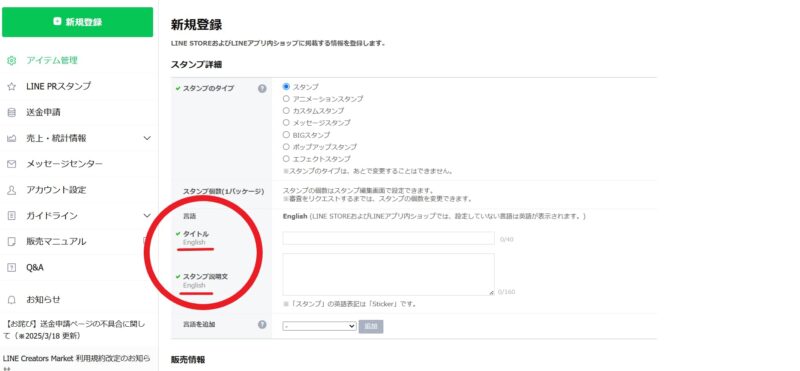Open アカウント設定 in sidebar
Image resolution: width=800 pixels, height=371 pixels.
(x=56, y=190)
